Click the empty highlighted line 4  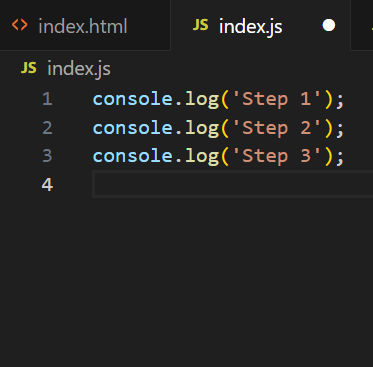click(x=233, y=184)
